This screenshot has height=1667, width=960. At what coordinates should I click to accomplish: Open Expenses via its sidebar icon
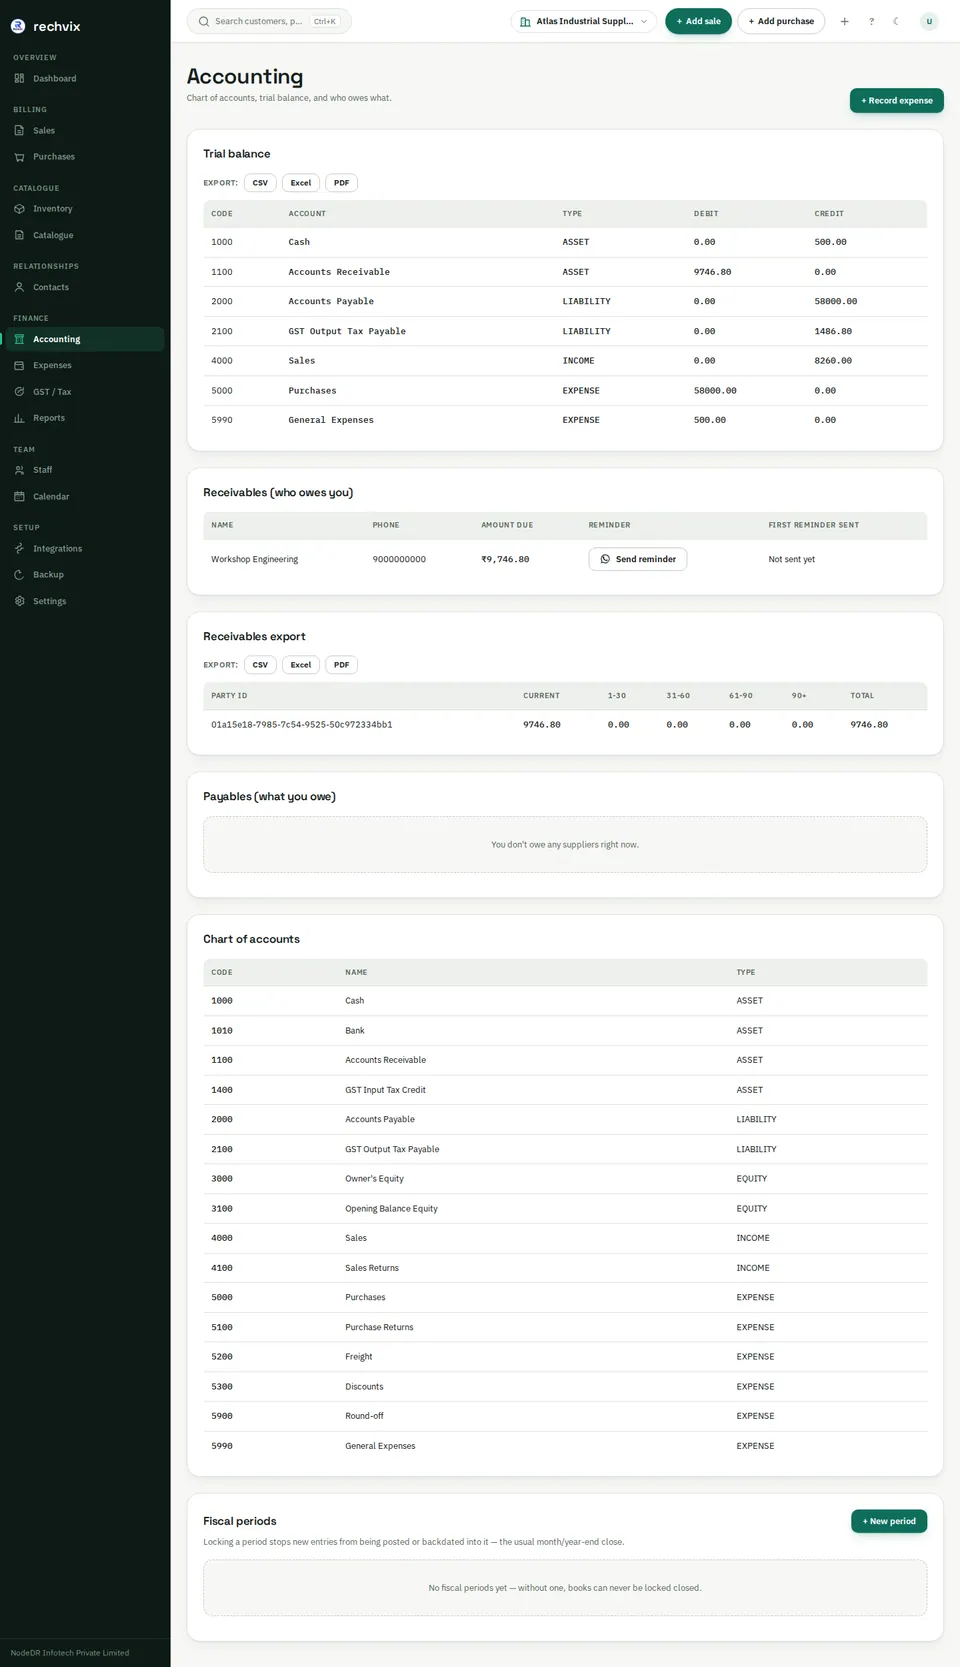coord(19,365)
